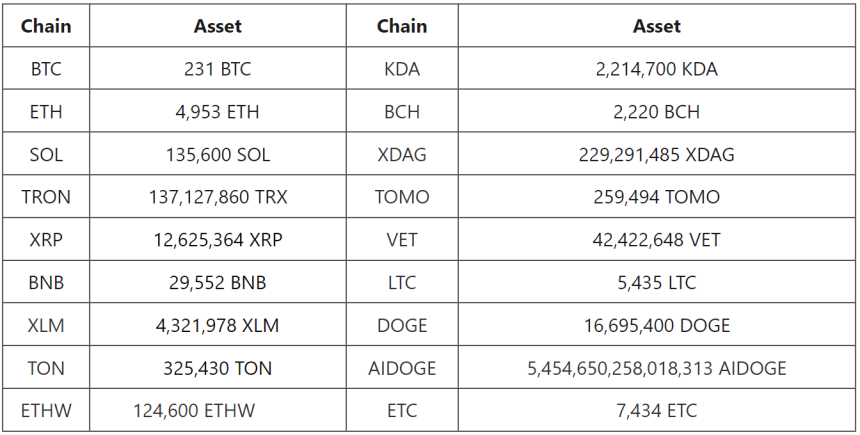Select the 2,220 BCH asset cell
Image resolution: width=860 pixels, height=435 pixels.
click(656, 113)
